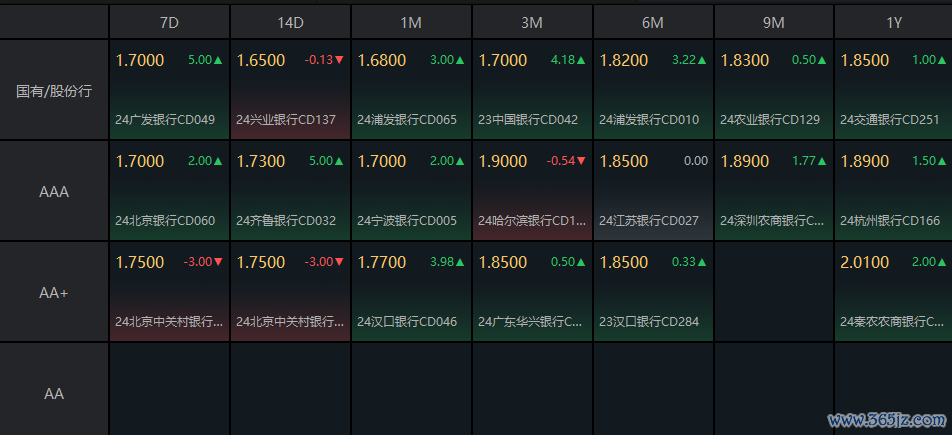This screenshot has width=952, height=435.
Task: Open 24北京中关村银行 cell in 7D column
Action: click(169, 292)
